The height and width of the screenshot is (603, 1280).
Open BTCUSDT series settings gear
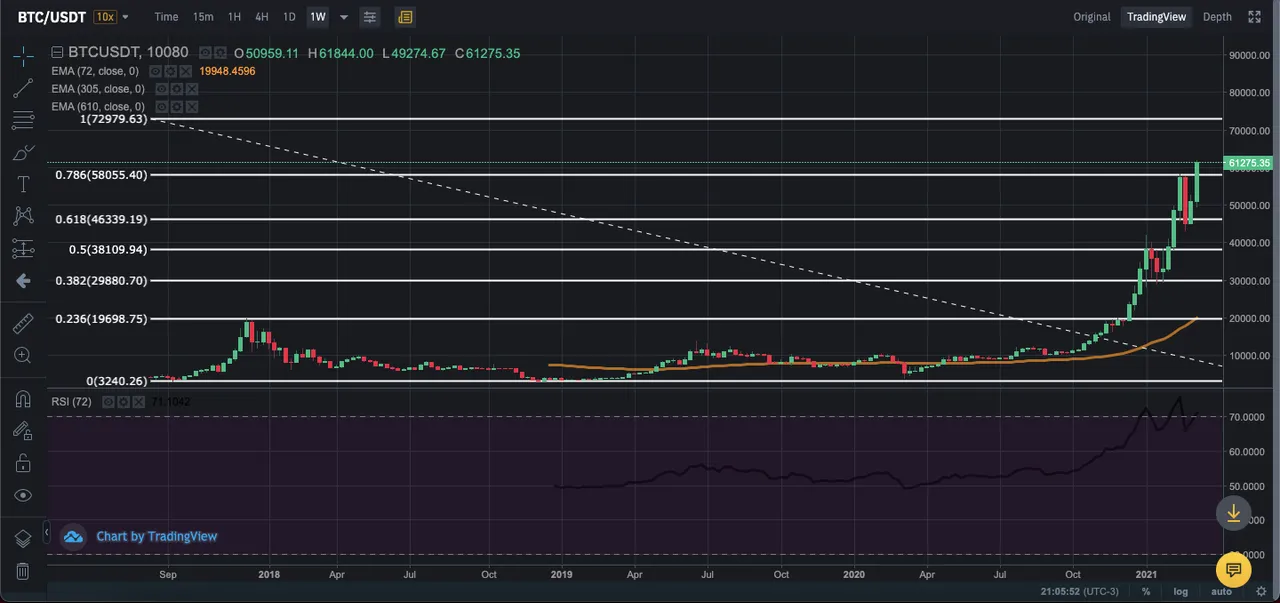[x=219, y=53]
